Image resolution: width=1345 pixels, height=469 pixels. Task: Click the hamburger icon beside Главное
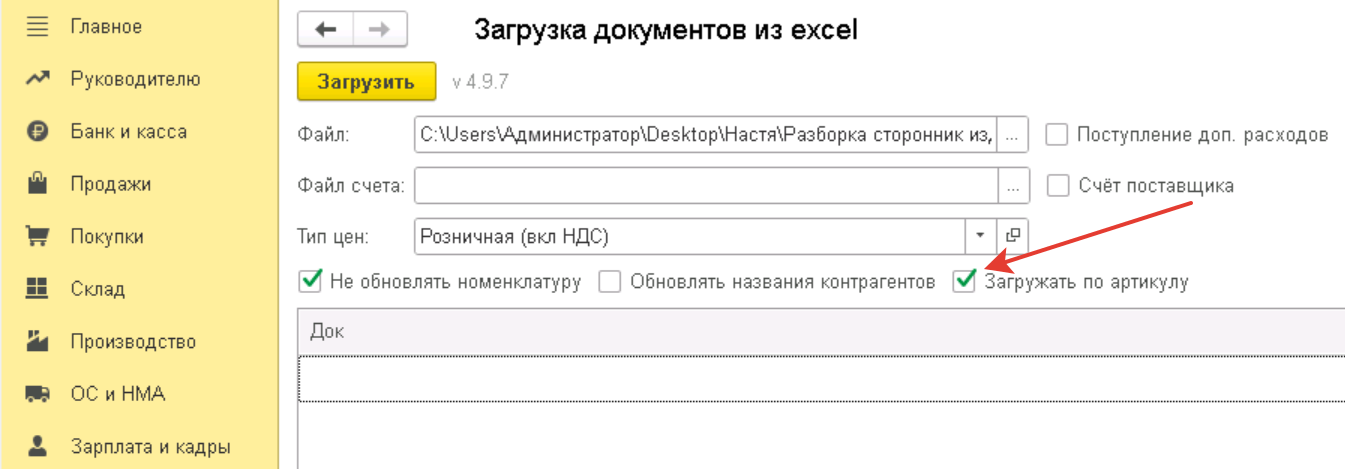click(x=37, y=27)
